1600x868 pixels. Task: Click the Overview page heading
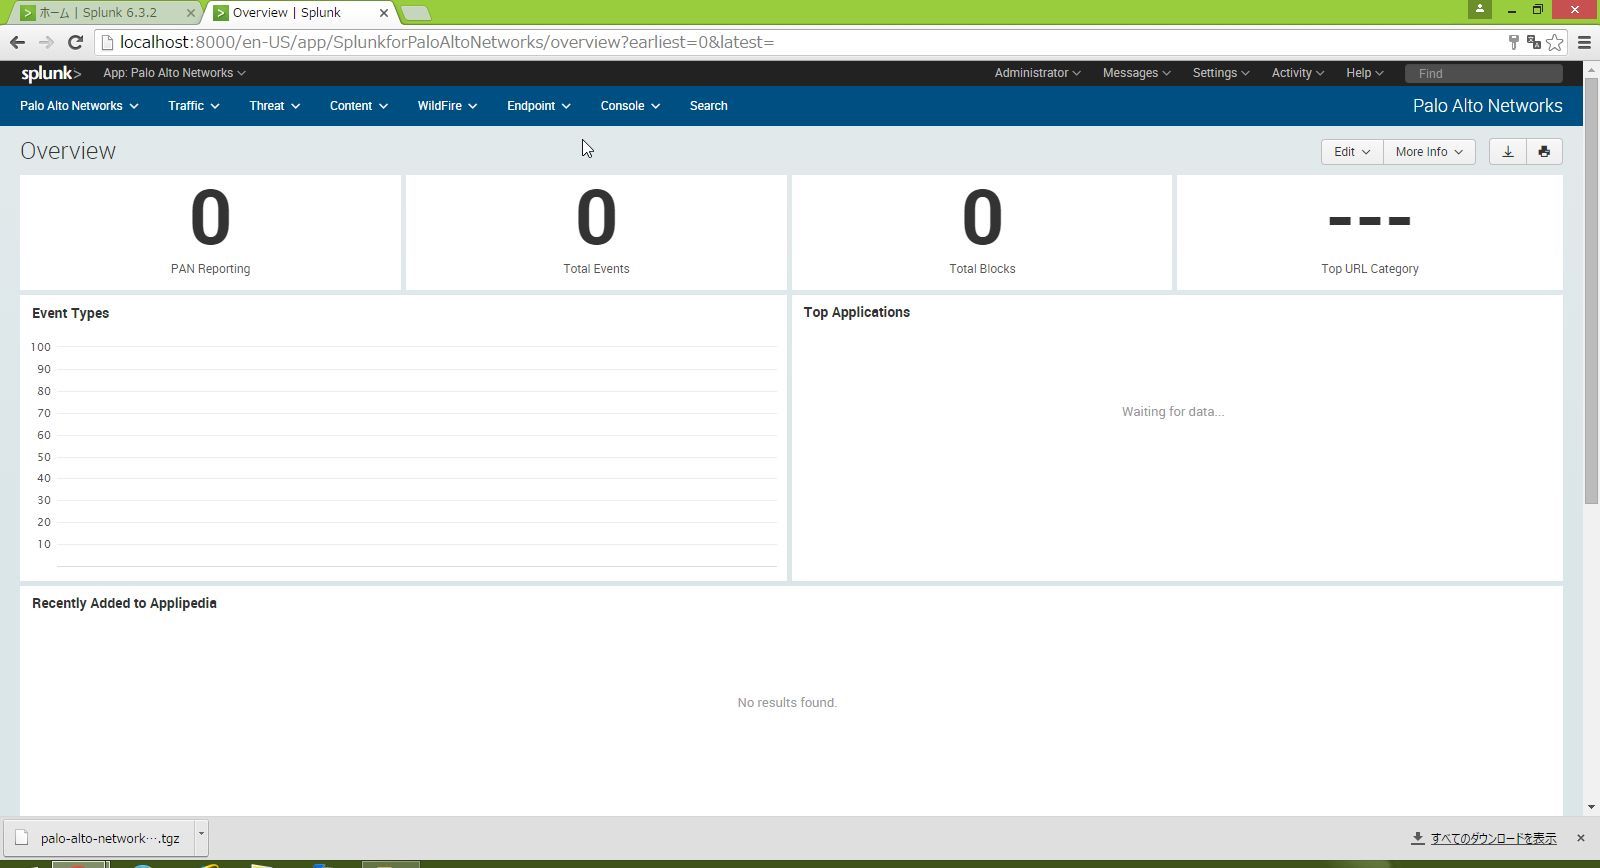click(68, 151)
